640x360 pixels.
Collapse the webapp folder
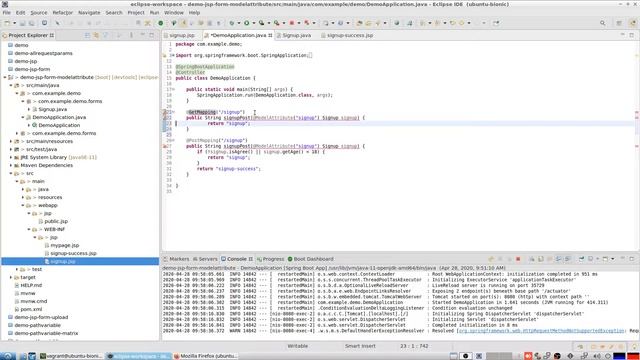tap(23, 205)
